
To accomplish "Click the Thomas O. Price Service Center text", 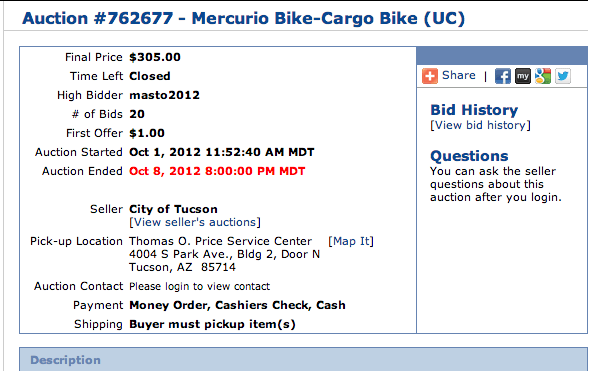I will click(220, 241).
